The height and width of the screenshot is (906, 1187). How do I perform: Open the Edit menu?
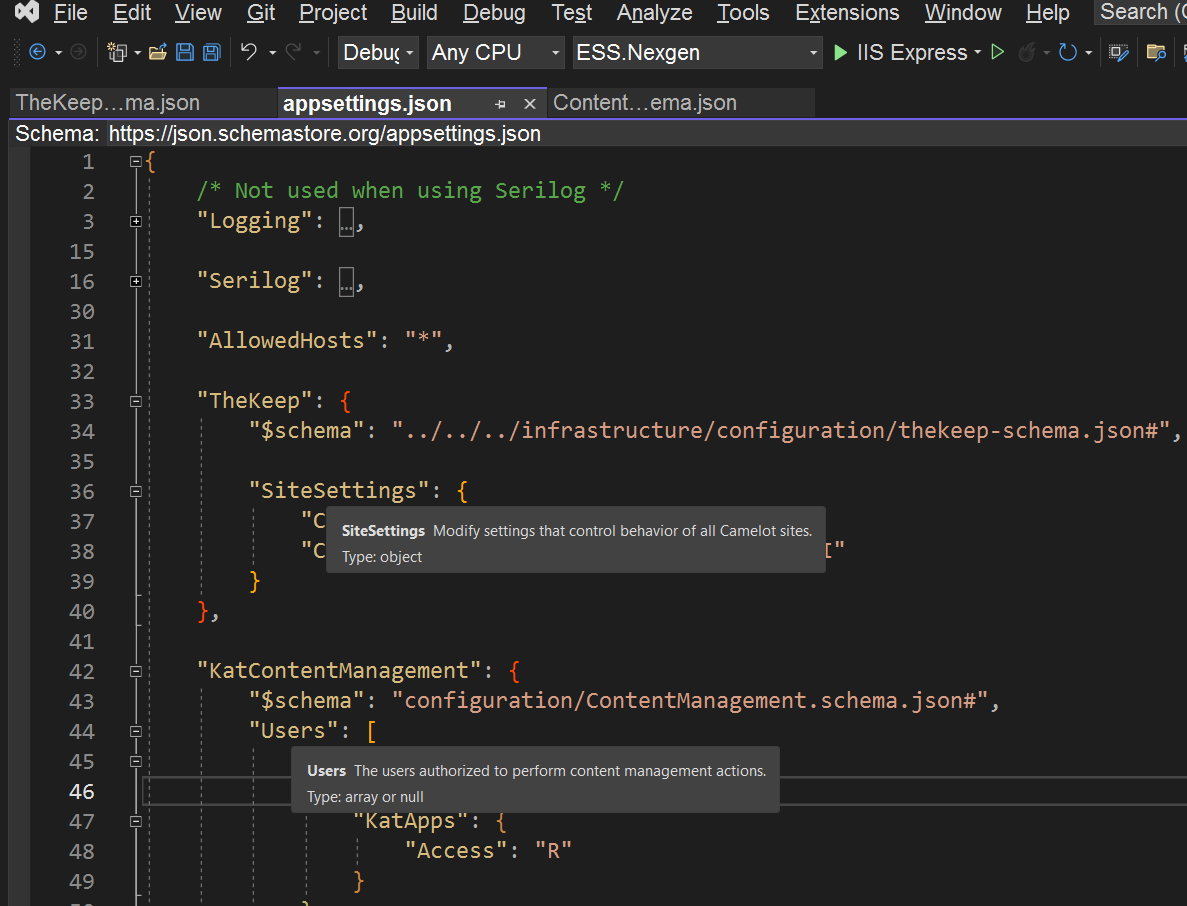pyautogui.click(x=132, y=13)
